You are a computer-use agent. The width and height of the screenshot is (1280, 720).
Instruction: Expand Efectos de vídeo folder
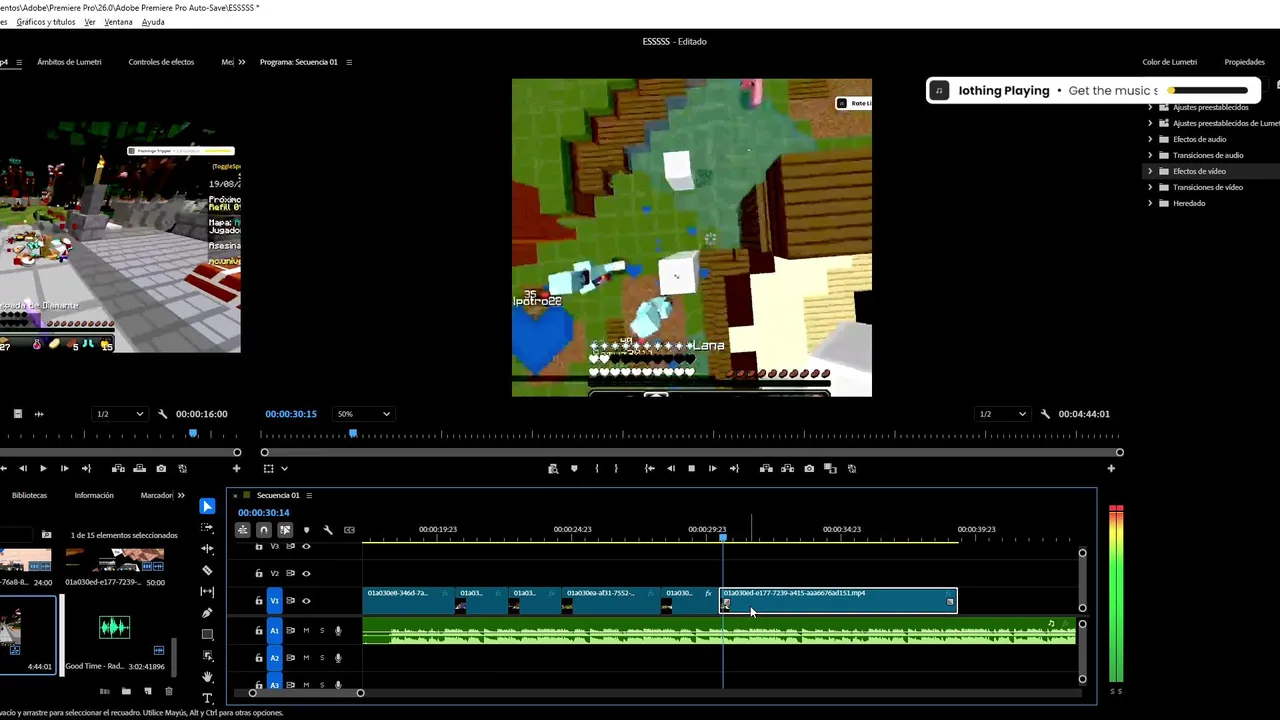(1150, 171)
